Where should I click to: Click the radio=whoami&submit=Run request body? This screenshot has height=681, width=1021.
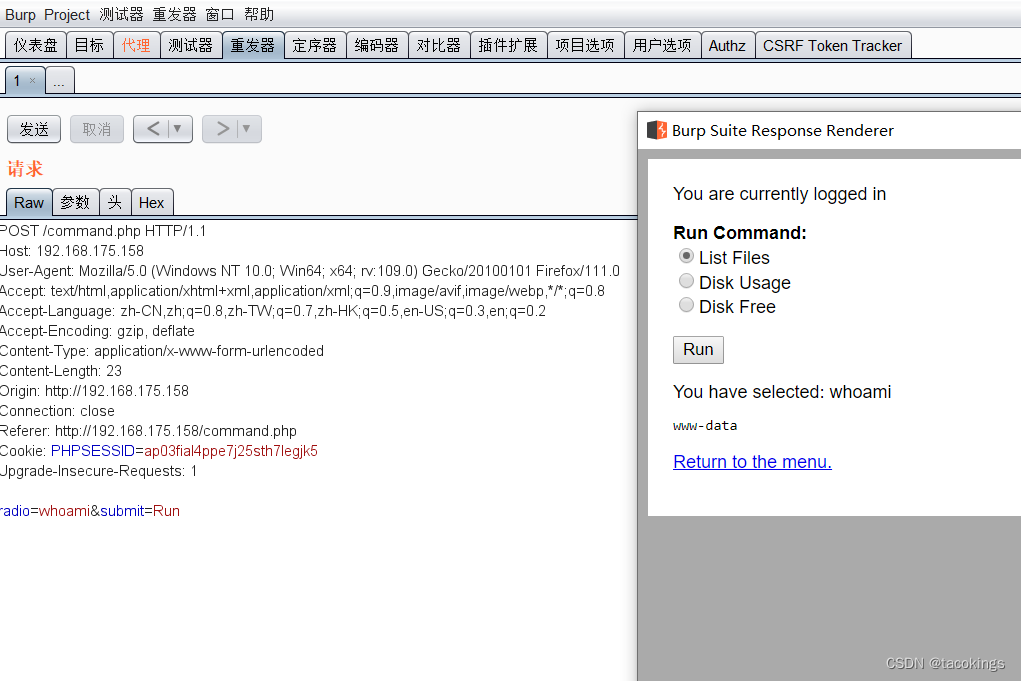90,511
